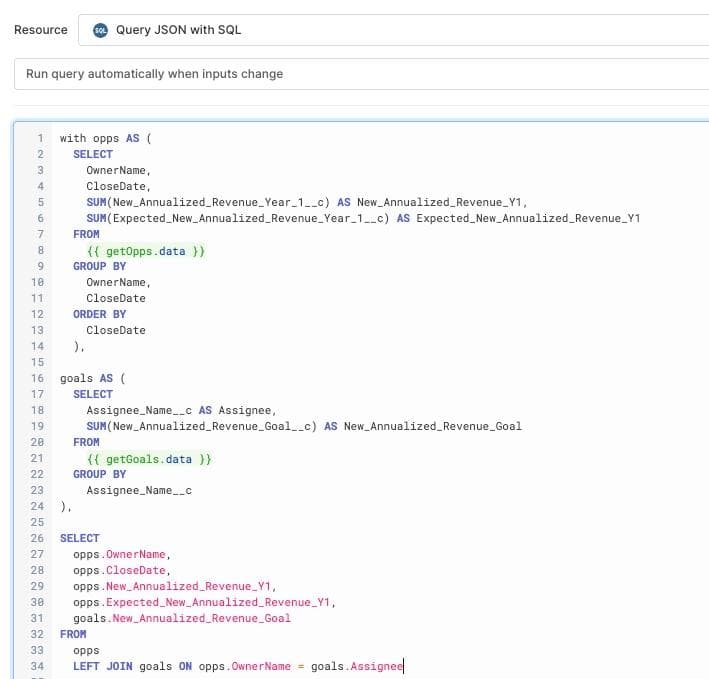Click the 'with opps AS (' line
Viewport: 709px width, 679px height.
coord(105,138)
